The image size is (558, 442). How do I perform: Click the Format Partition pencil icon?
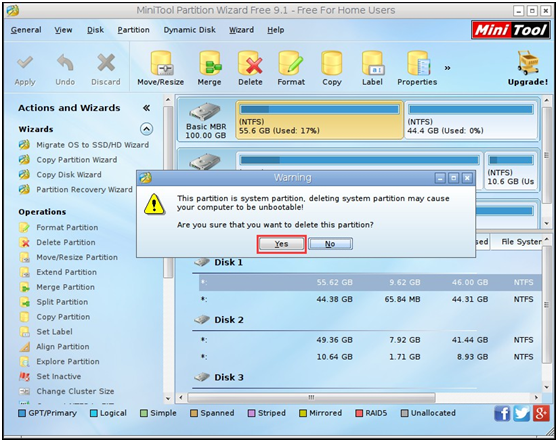[25, 227]
